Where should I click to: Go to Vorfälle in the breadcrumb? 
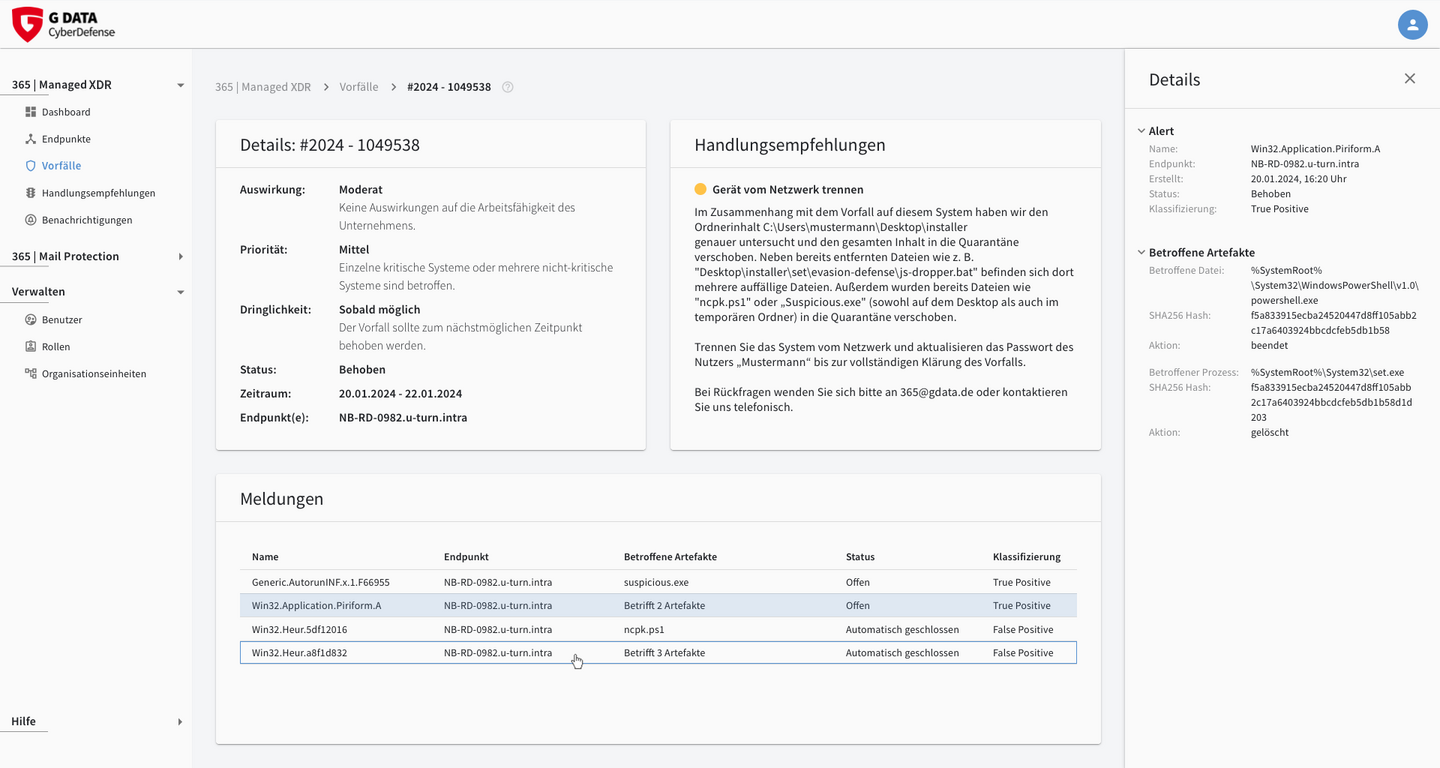click(x=359, y=87)
